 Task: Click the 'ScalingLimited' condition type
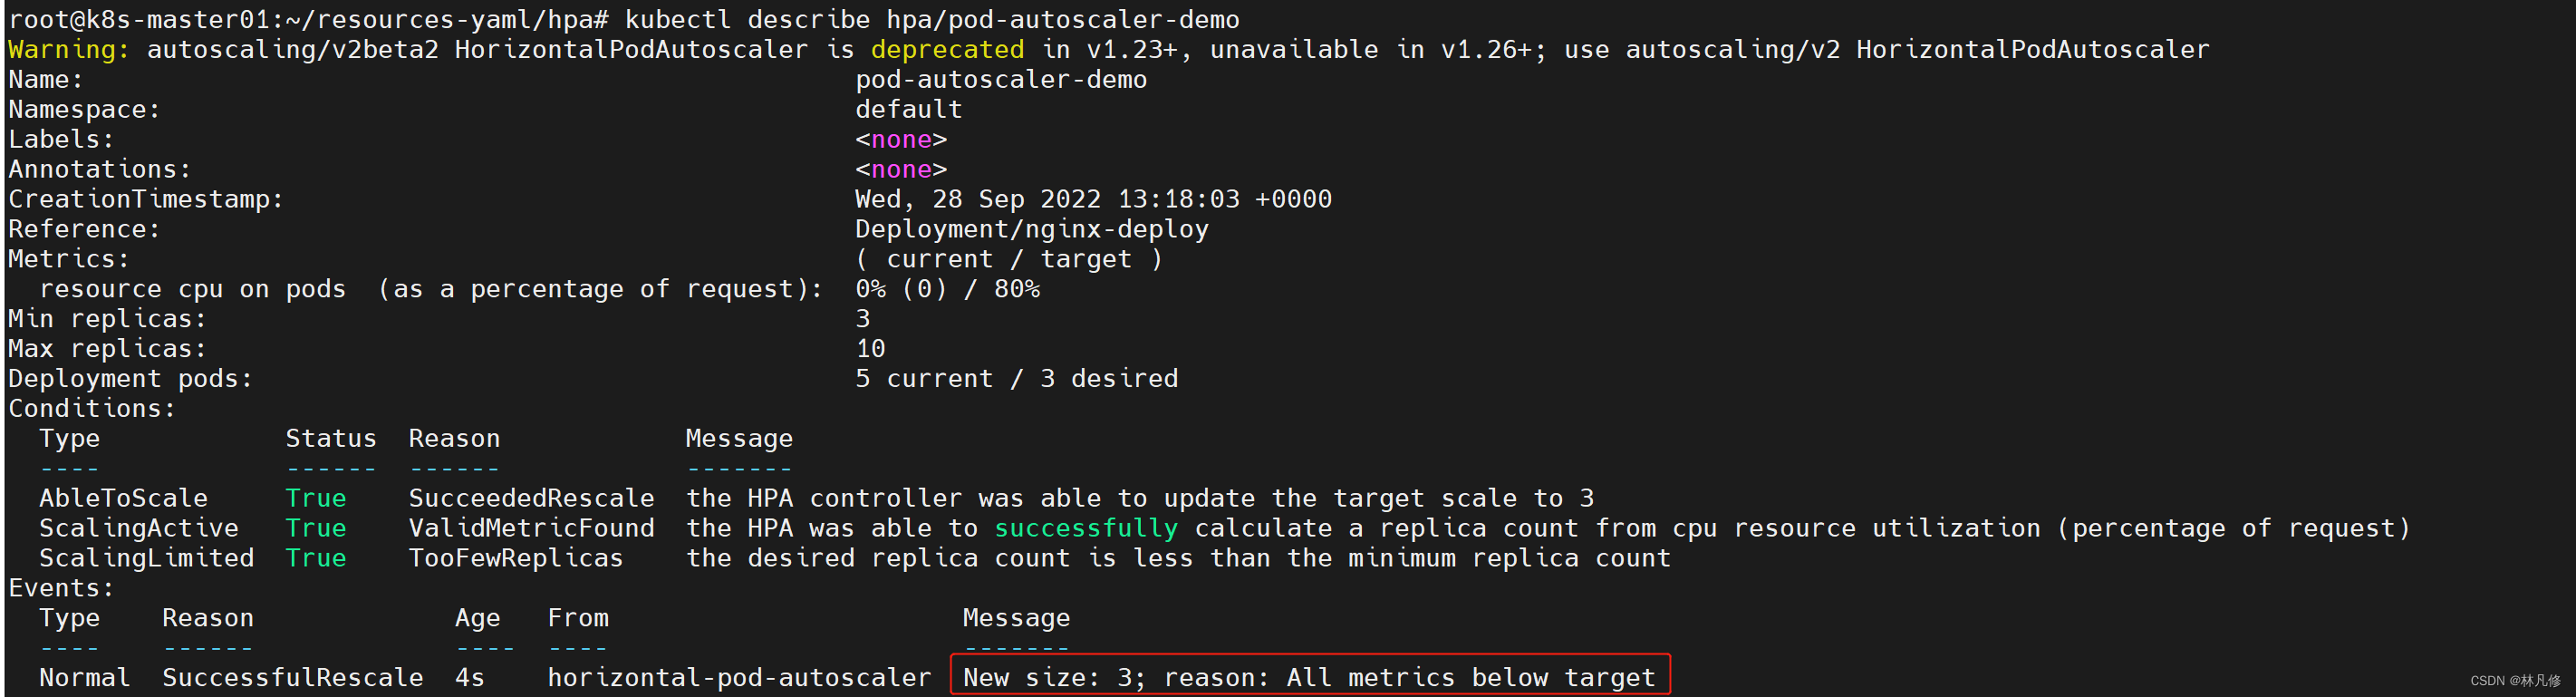[x=146, y=558]
